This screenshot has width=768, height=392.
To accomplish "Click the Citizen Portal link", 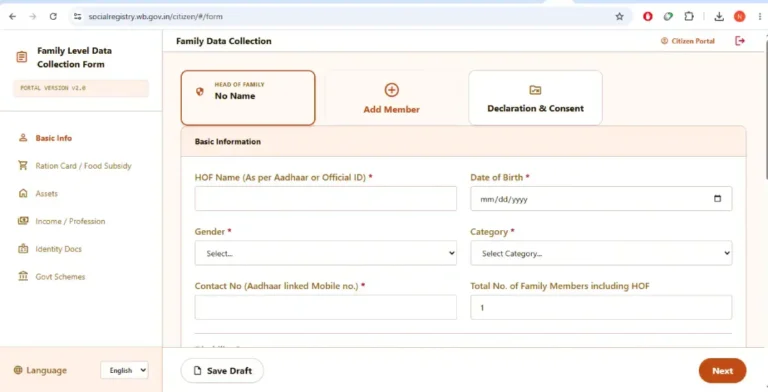I will pyautogui.click(x=688, y=41).
